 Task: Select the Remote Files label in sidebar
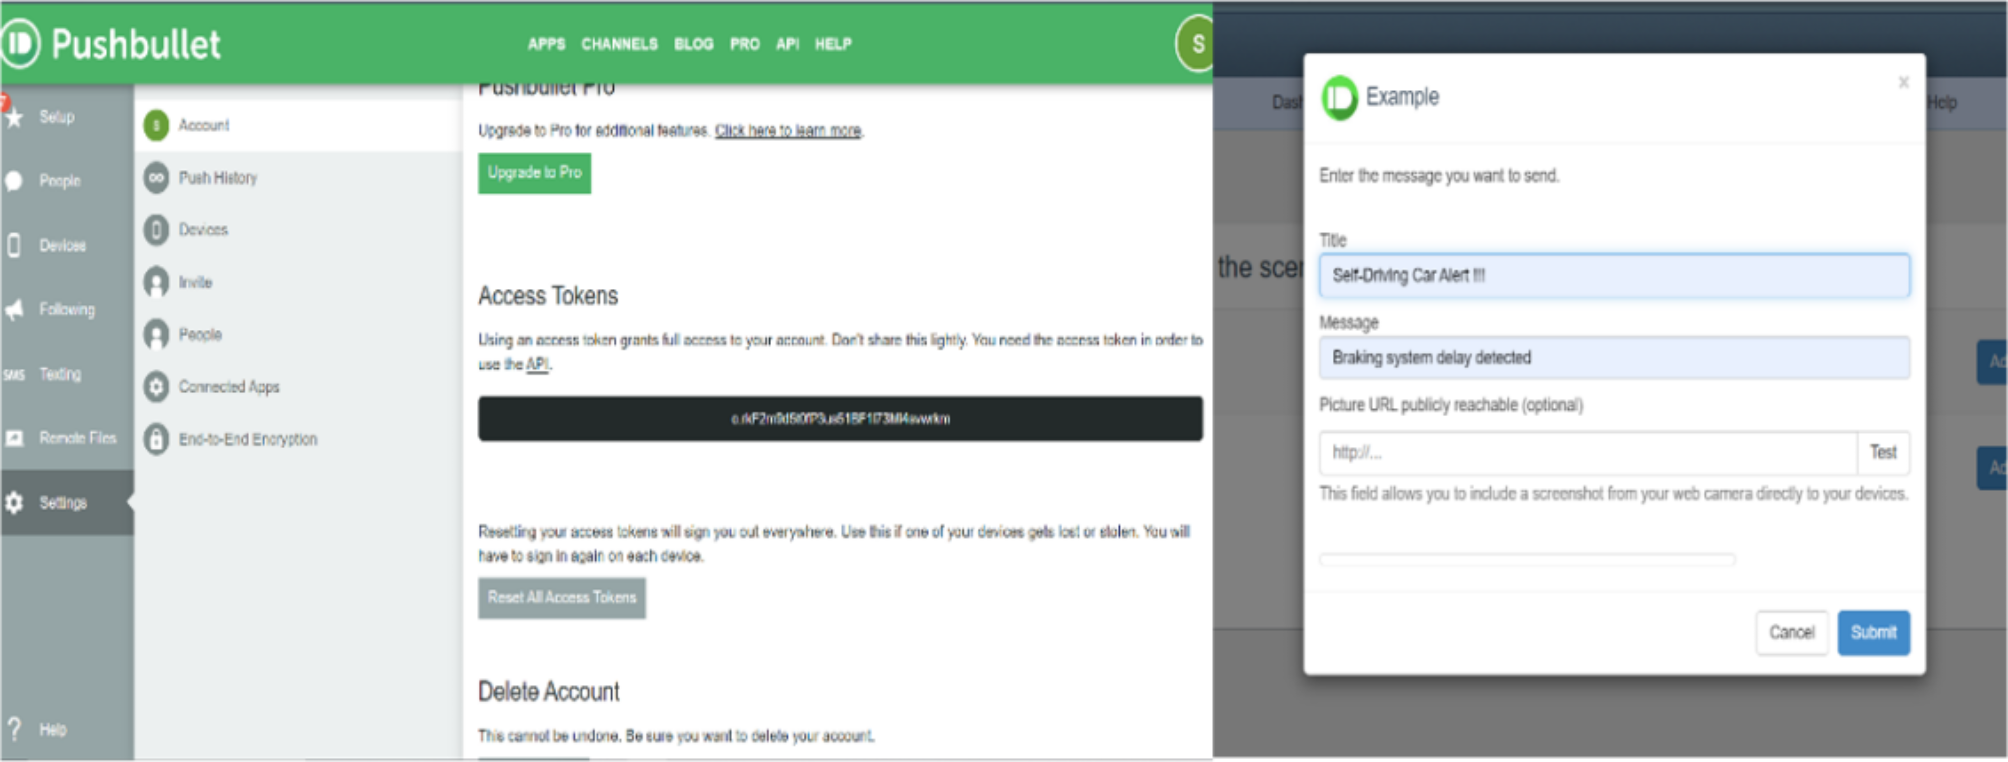pos(78,438)
